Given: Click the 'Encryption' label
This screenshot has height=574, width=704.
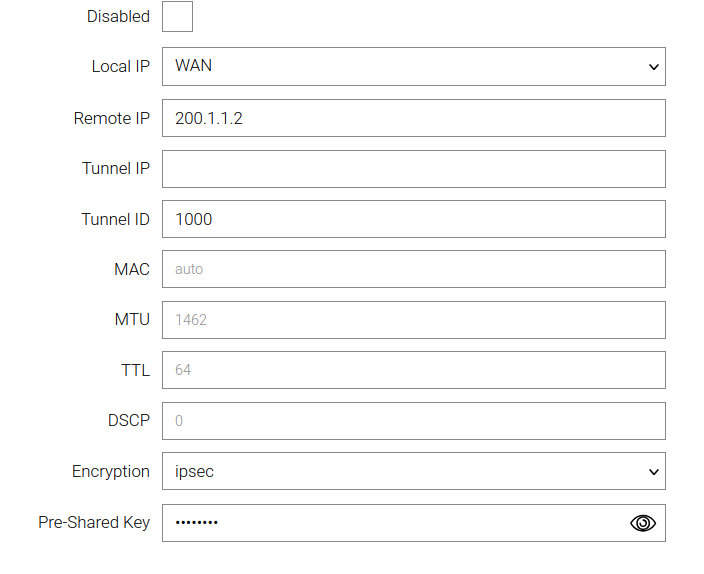Looking at the screenshot, I should pos(110,471).
